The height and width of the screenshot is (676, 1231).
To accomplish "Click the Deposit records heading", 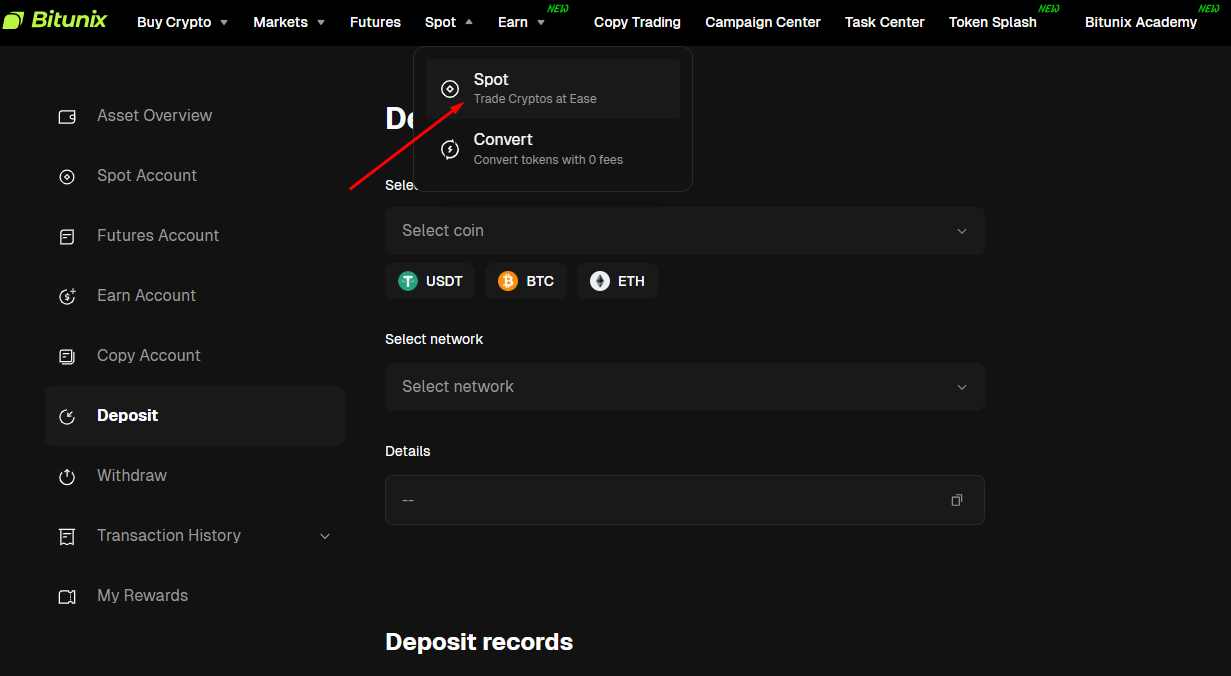I will coord(479,642).
